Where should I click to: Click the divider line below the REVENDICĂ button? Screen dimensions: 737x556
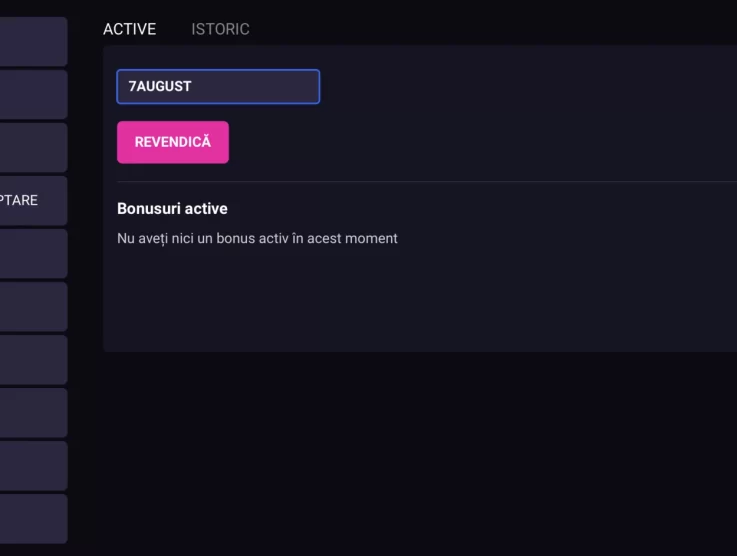[427, 181]
